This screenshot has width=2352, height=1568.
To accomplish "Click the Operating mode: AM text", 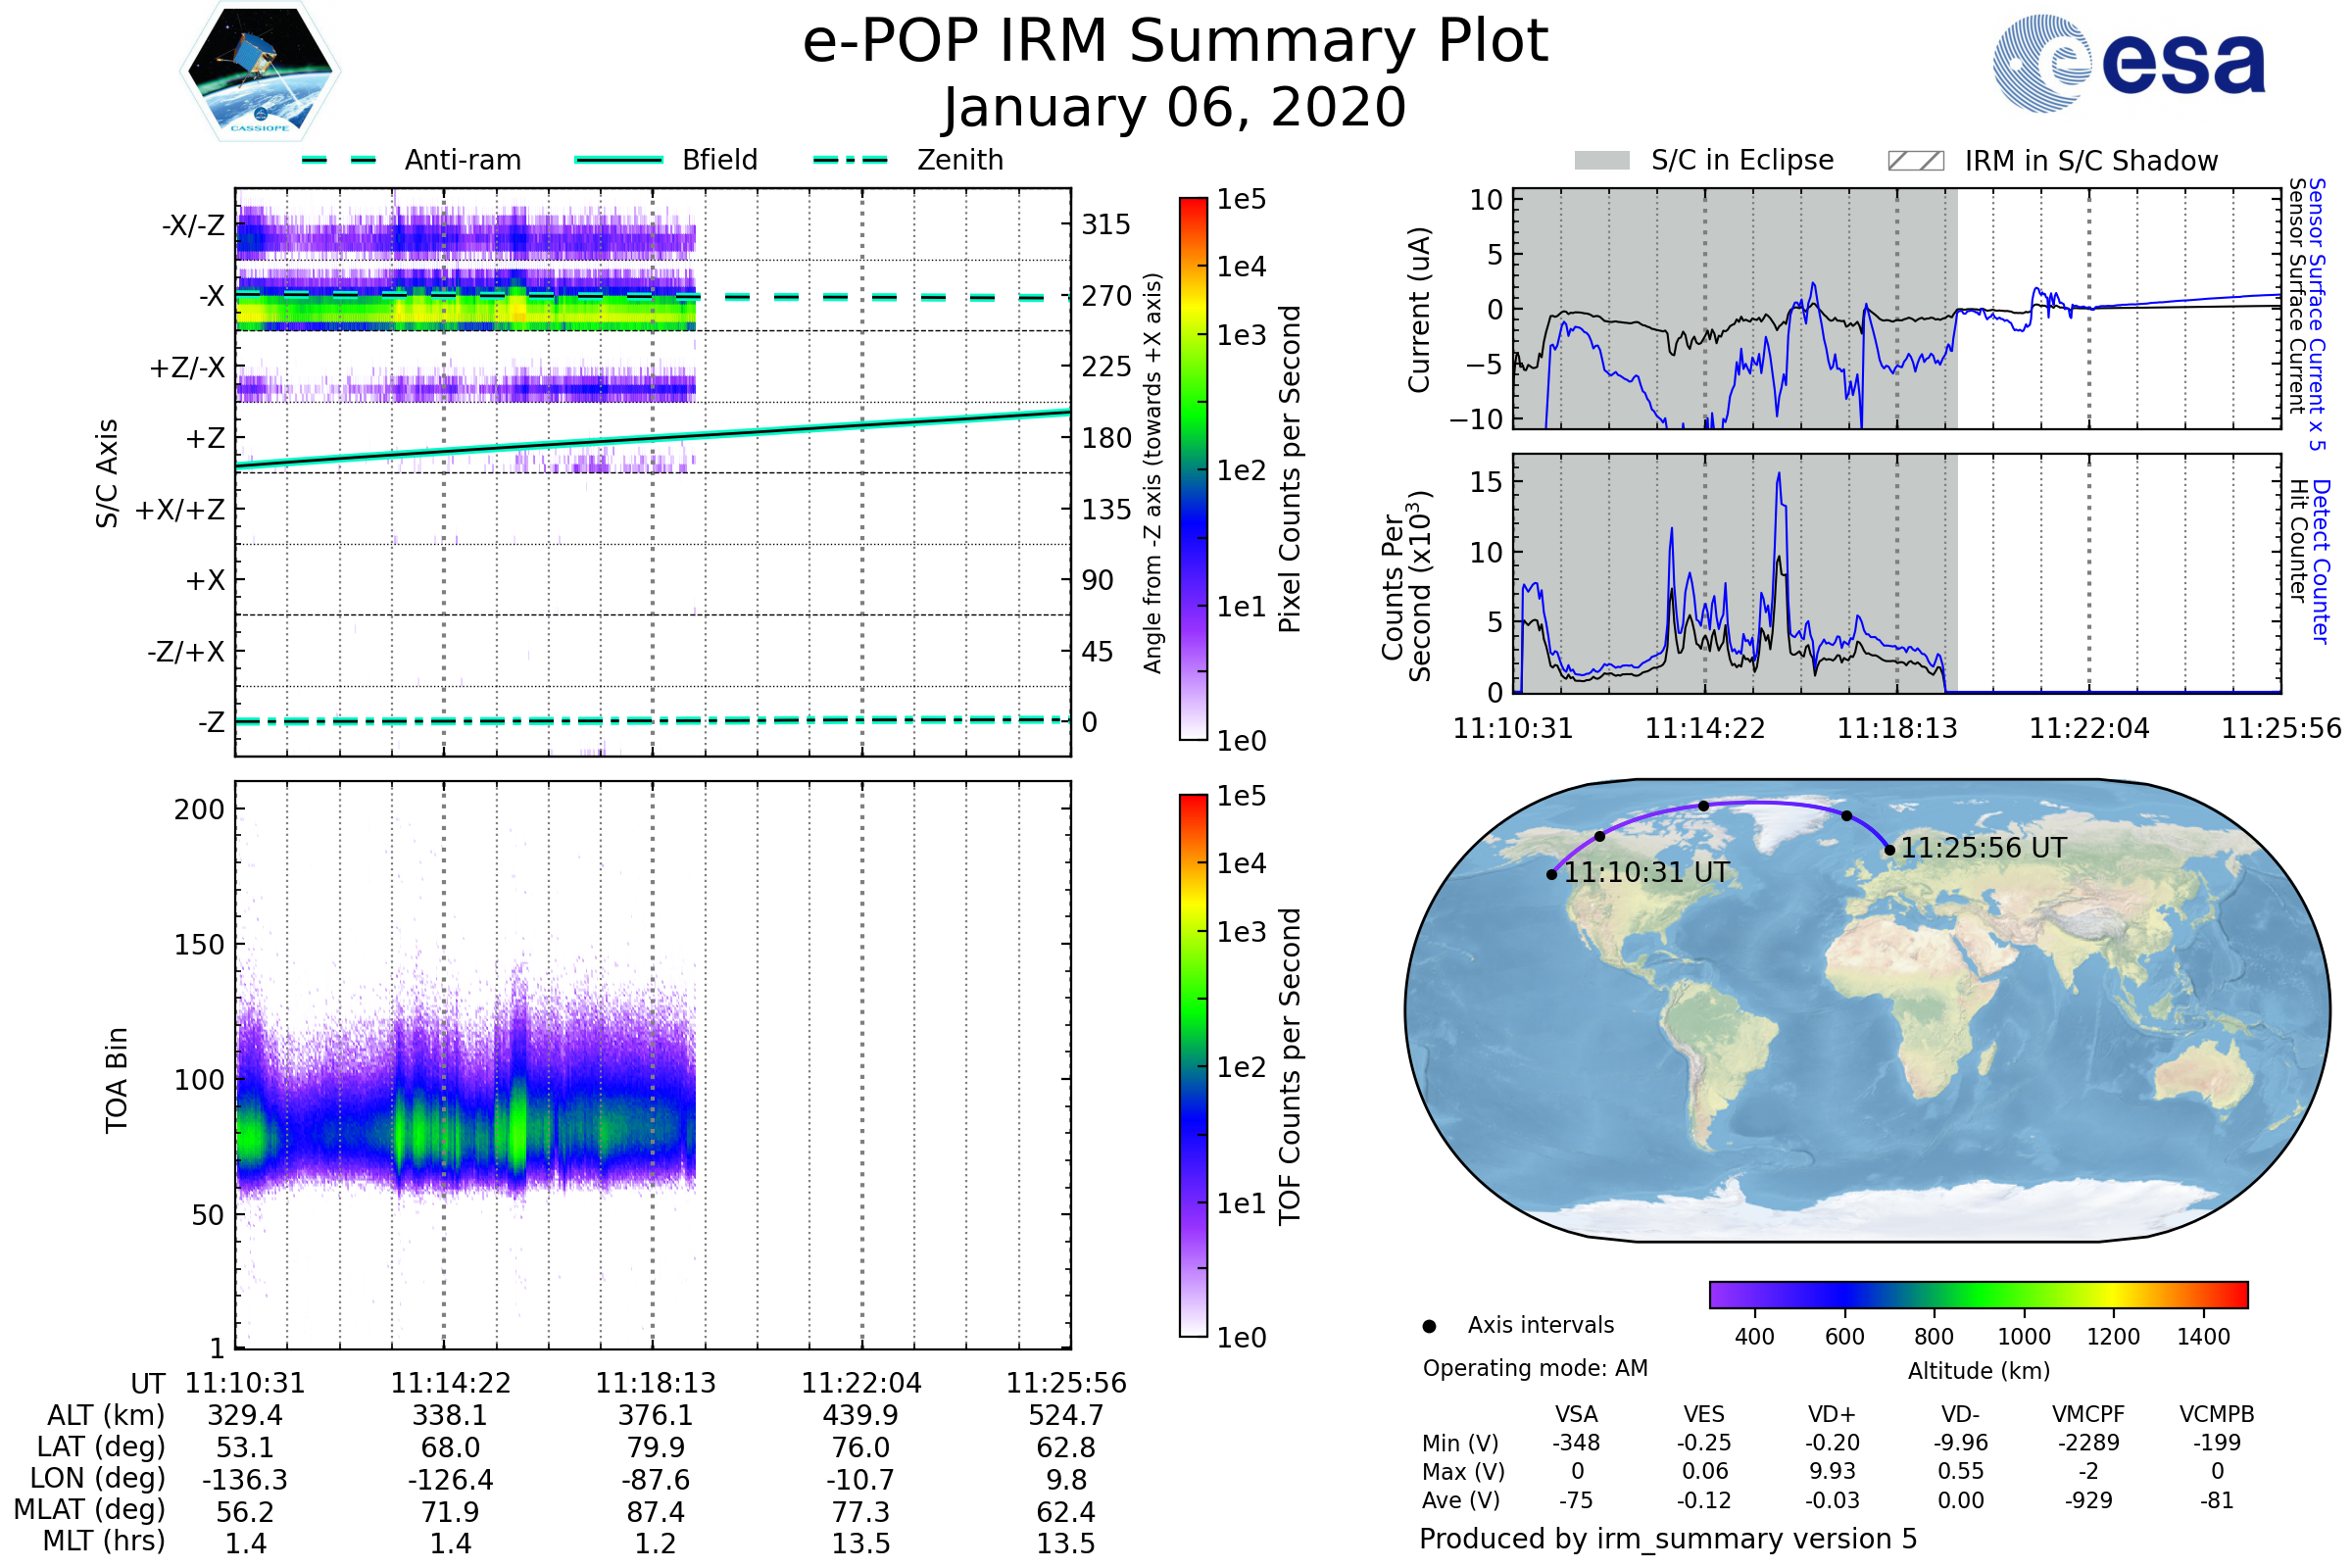I will point(1535,1368).
